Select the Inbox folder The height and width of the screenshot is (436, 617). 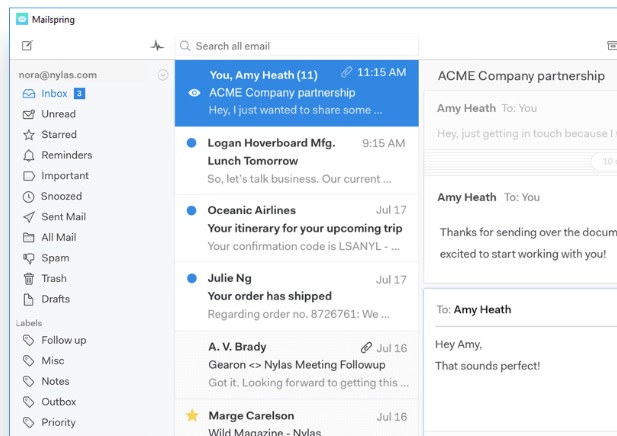pos(54,94)
